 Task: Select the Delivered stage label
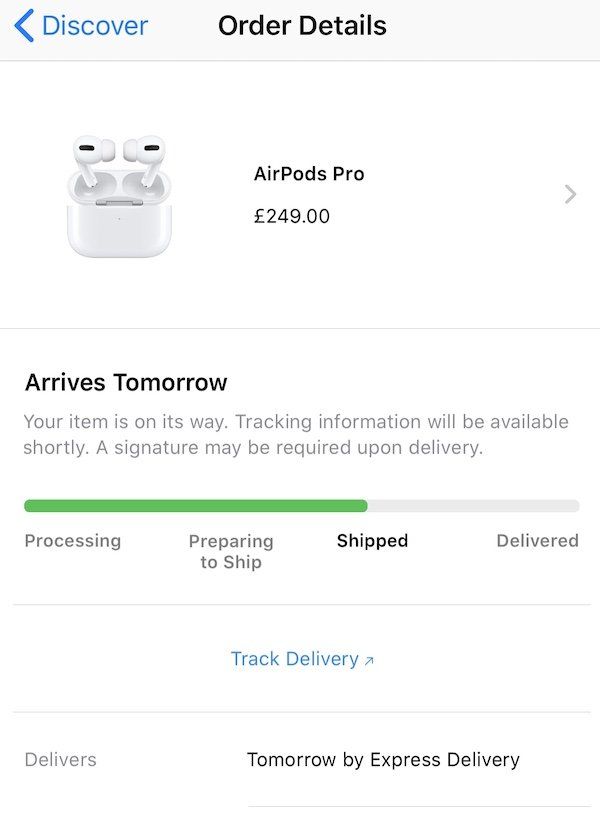pyautogui.click(x=537, y=540)
